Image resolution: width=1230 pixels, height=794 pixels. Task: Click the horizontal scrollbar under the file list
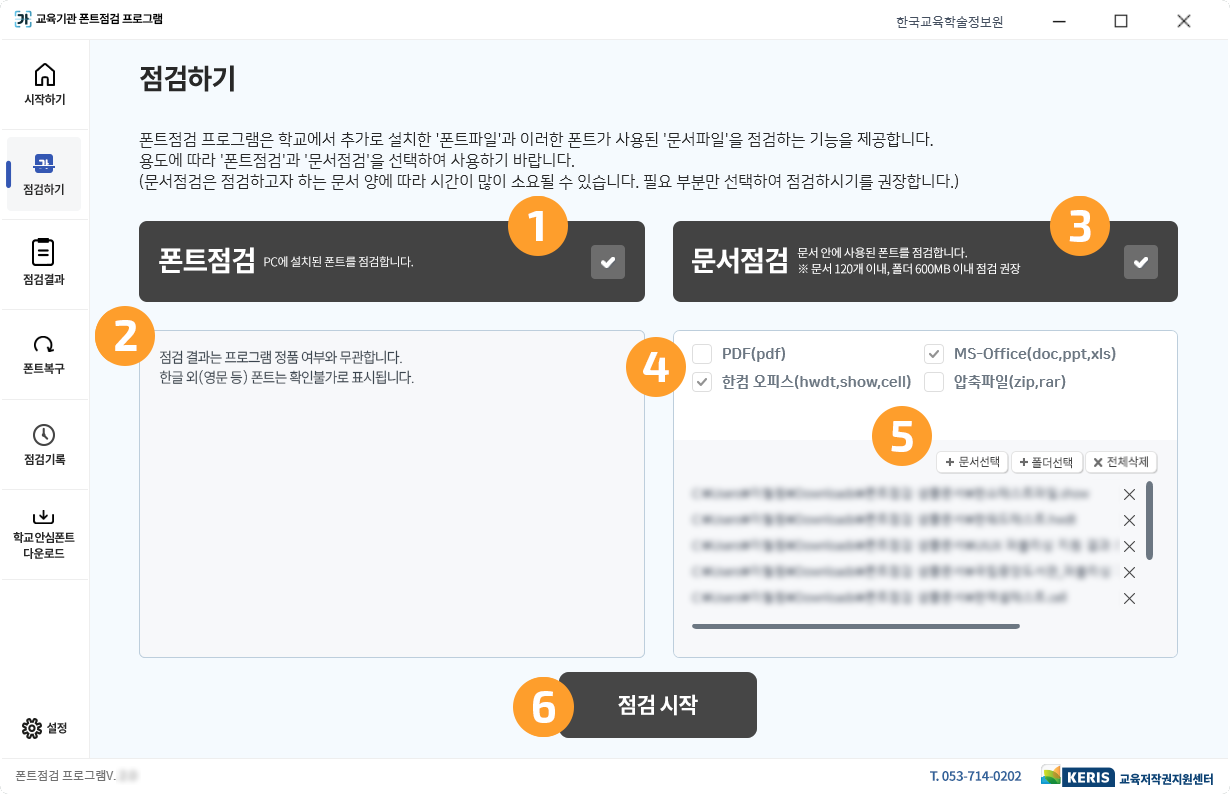click(x=855, y=624)
